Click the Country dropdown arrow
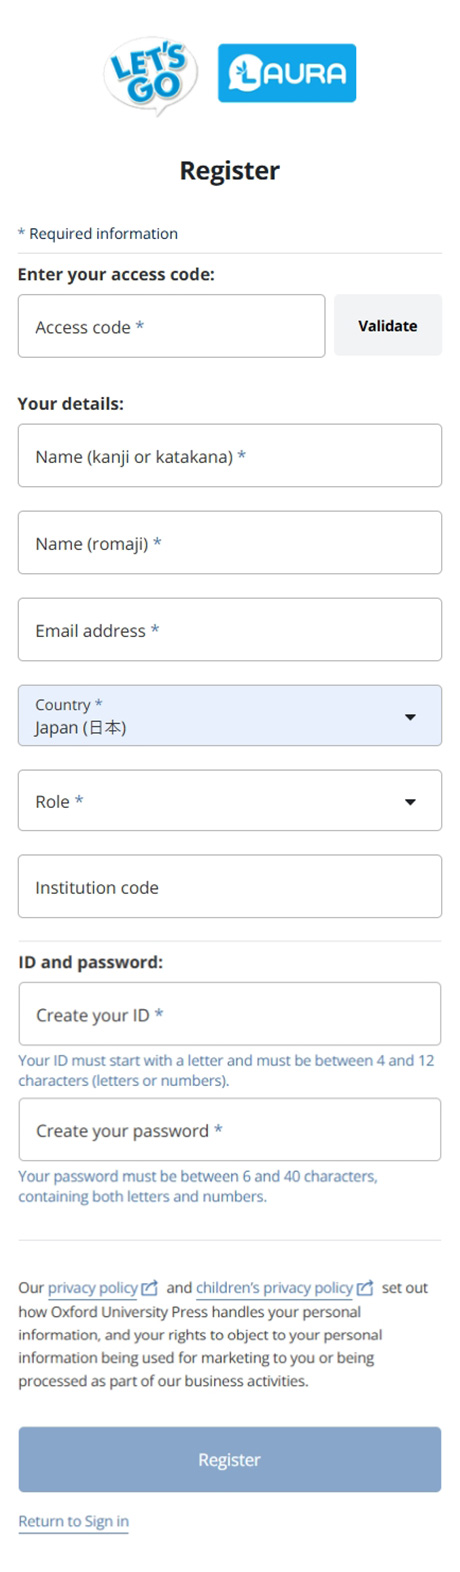This screenshot has height=1572, width=460. tap(410, 717)
